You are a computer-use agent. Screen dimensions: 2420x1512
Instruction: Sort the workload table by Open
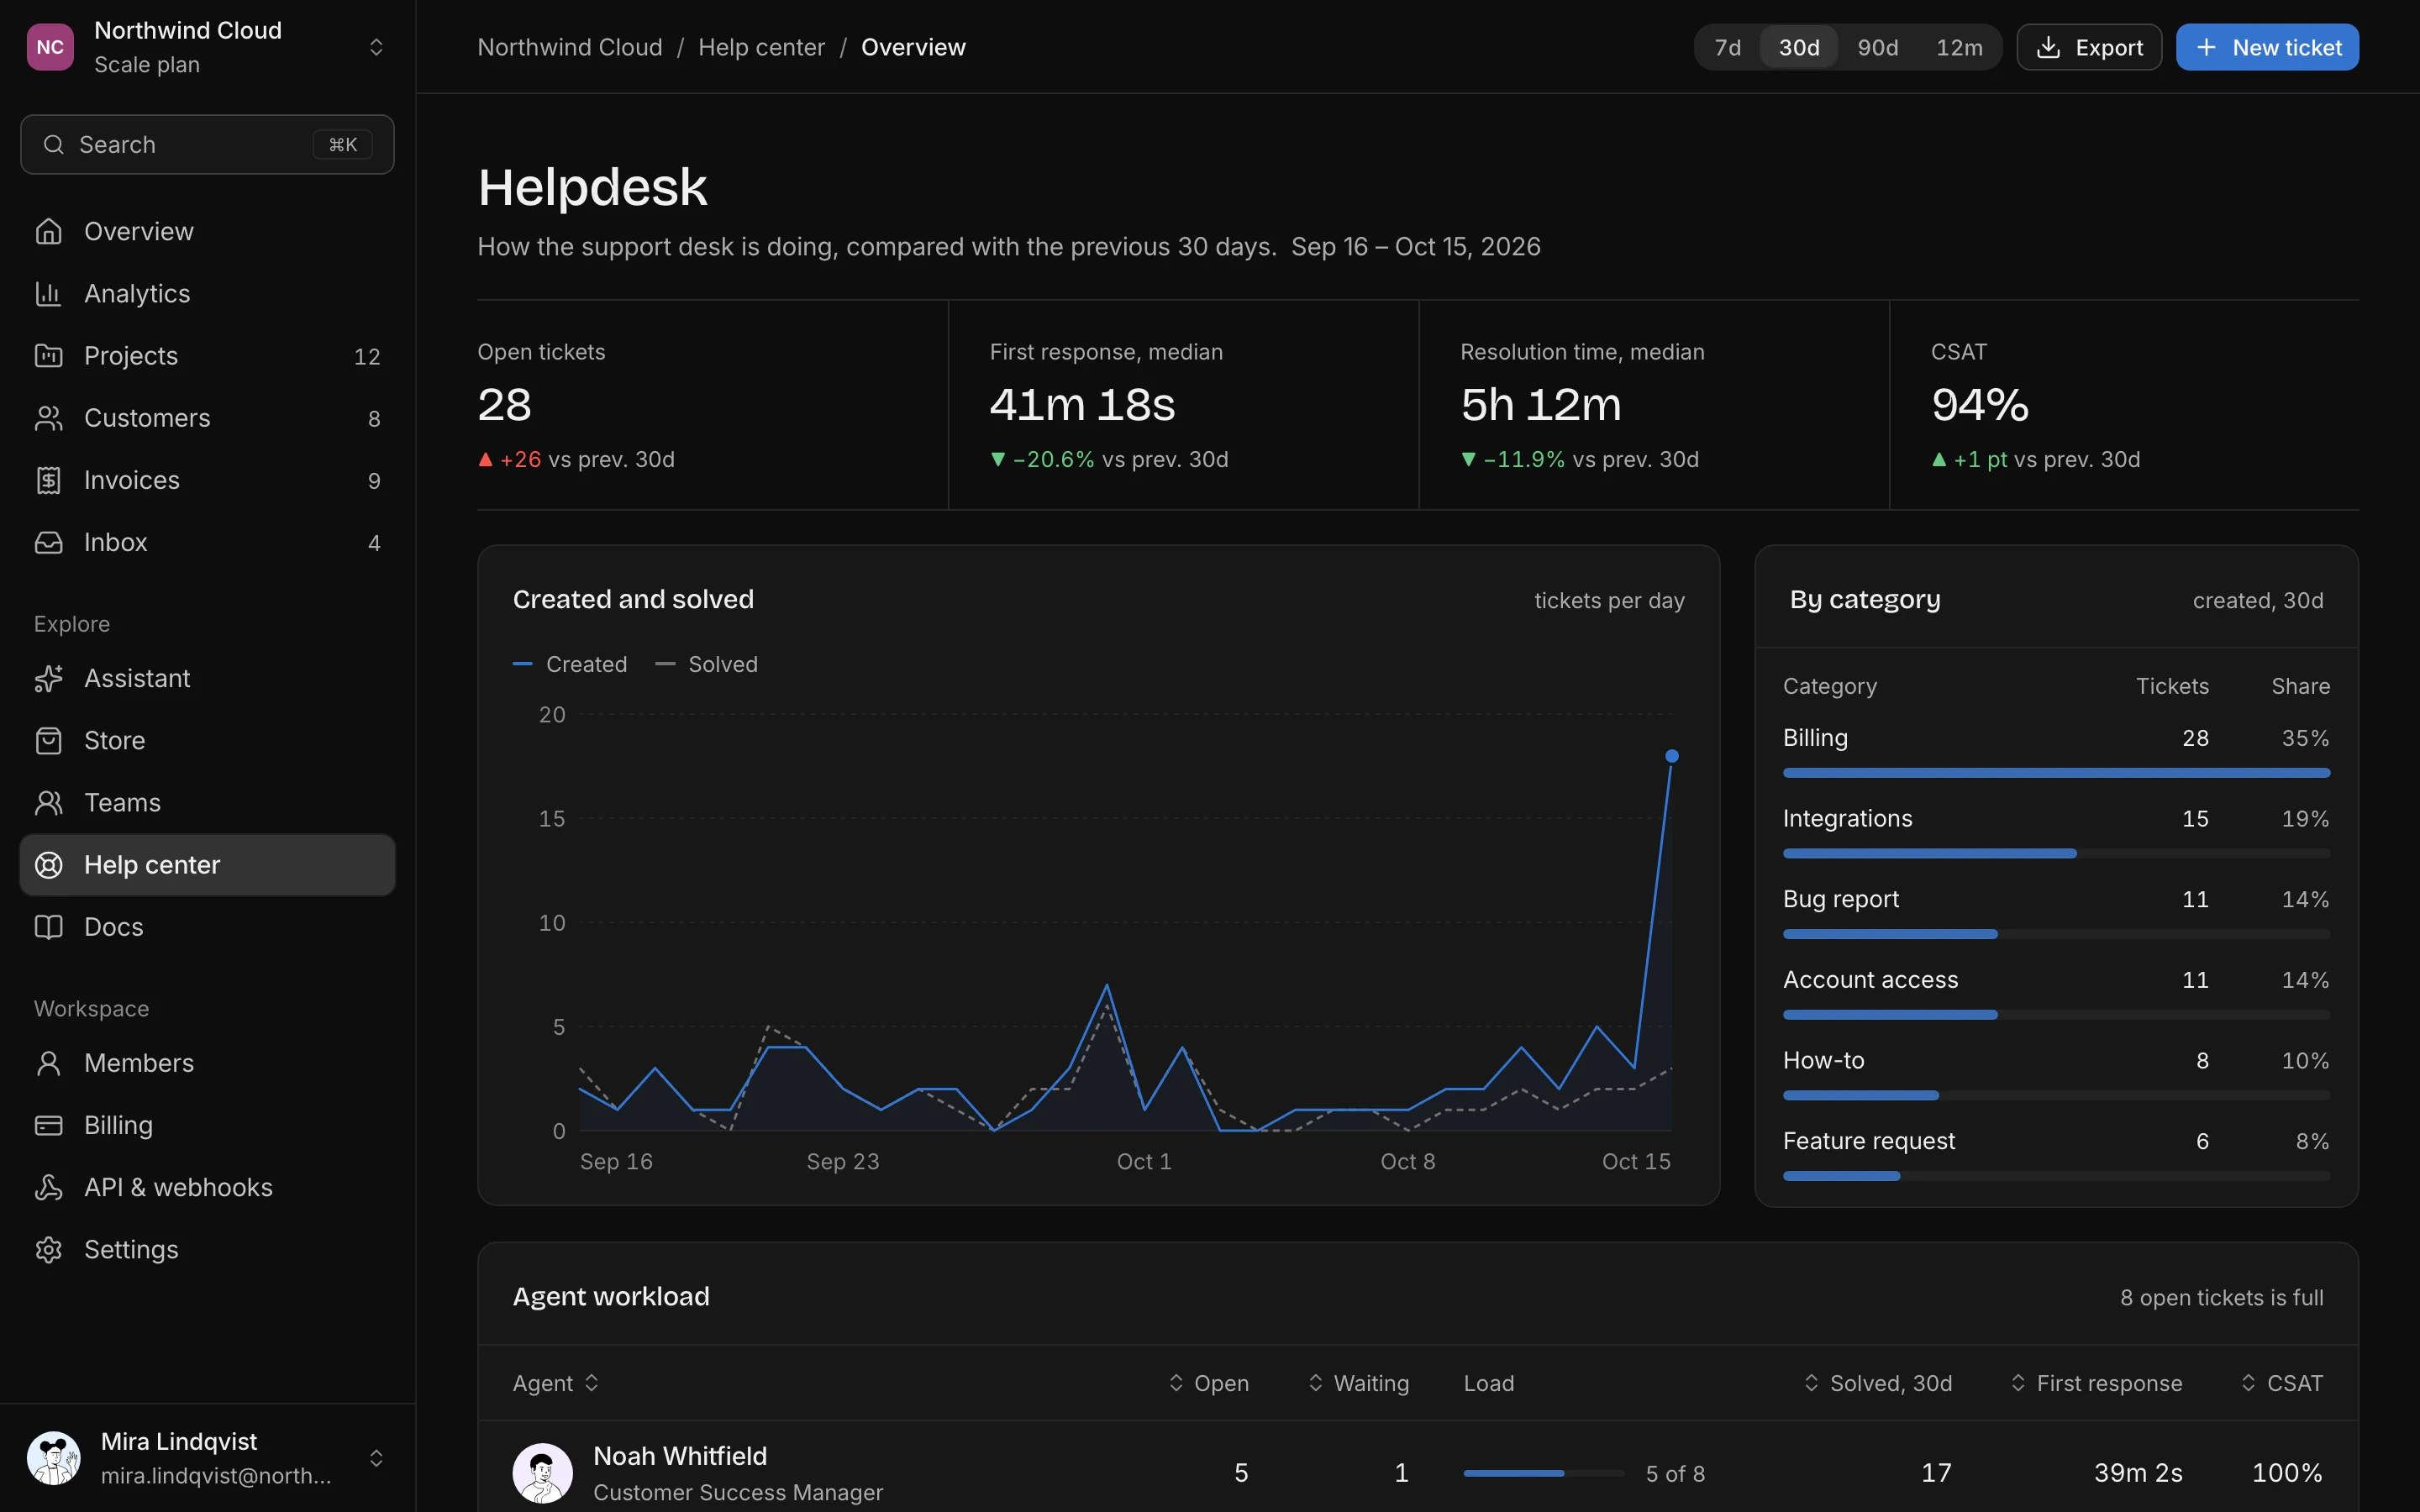coord(1208,1383)
